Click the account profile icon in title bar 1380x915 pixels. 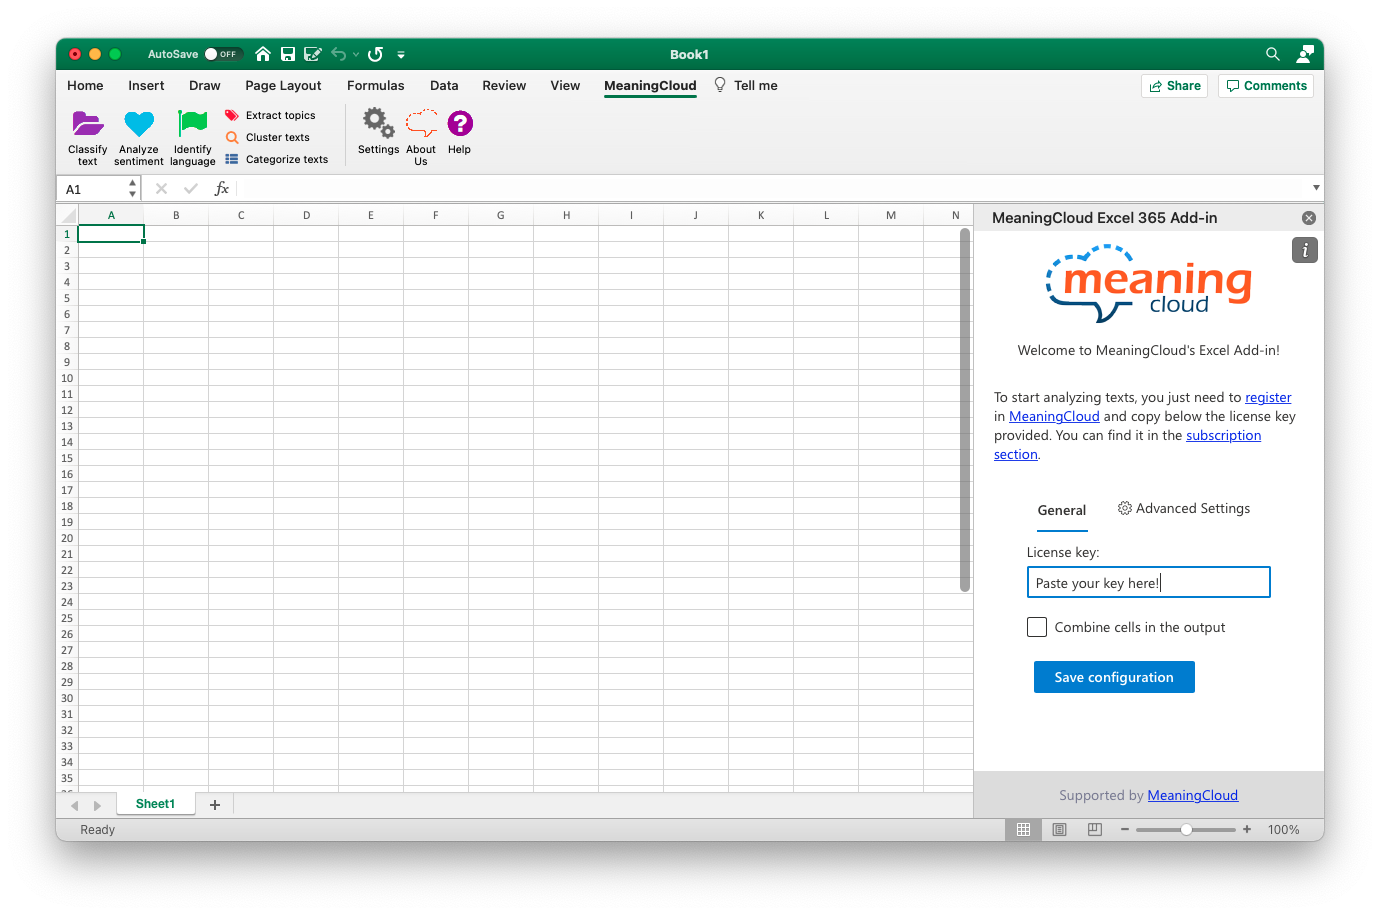[x=1305, y=54]
